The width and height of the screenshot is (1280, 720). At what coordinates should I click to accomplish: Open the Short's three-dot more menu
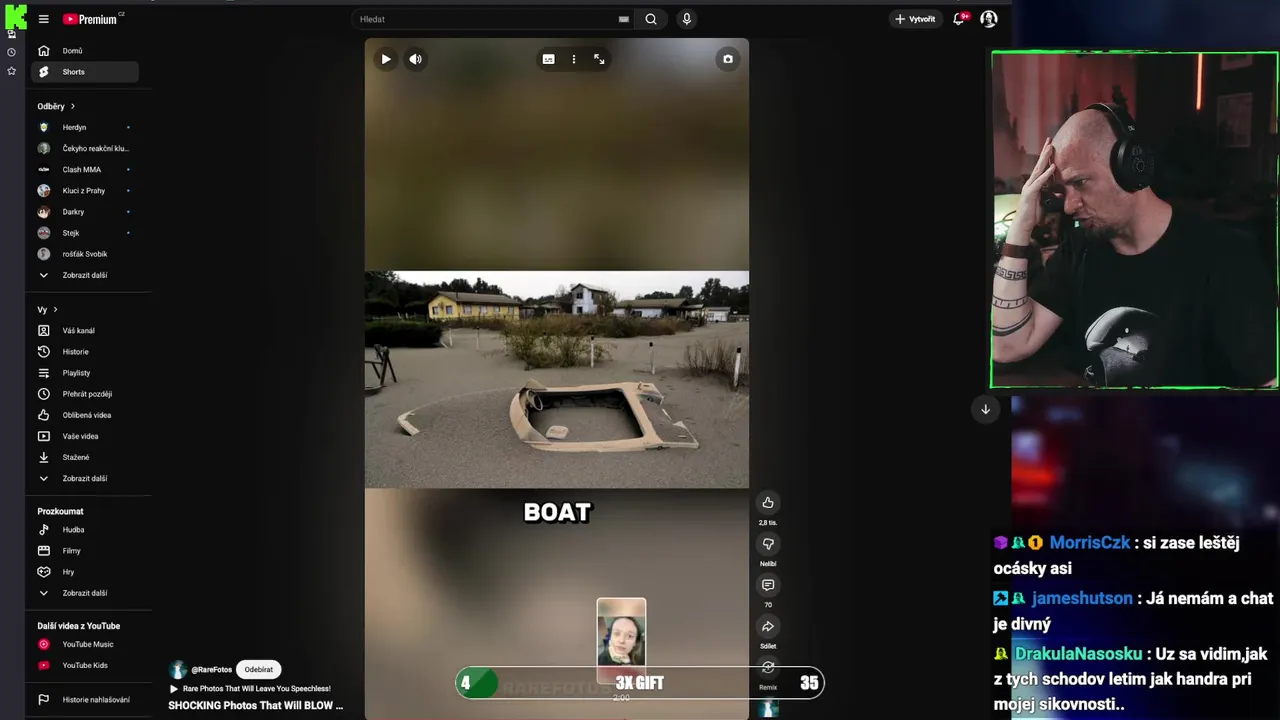click(x=574, y=59)
